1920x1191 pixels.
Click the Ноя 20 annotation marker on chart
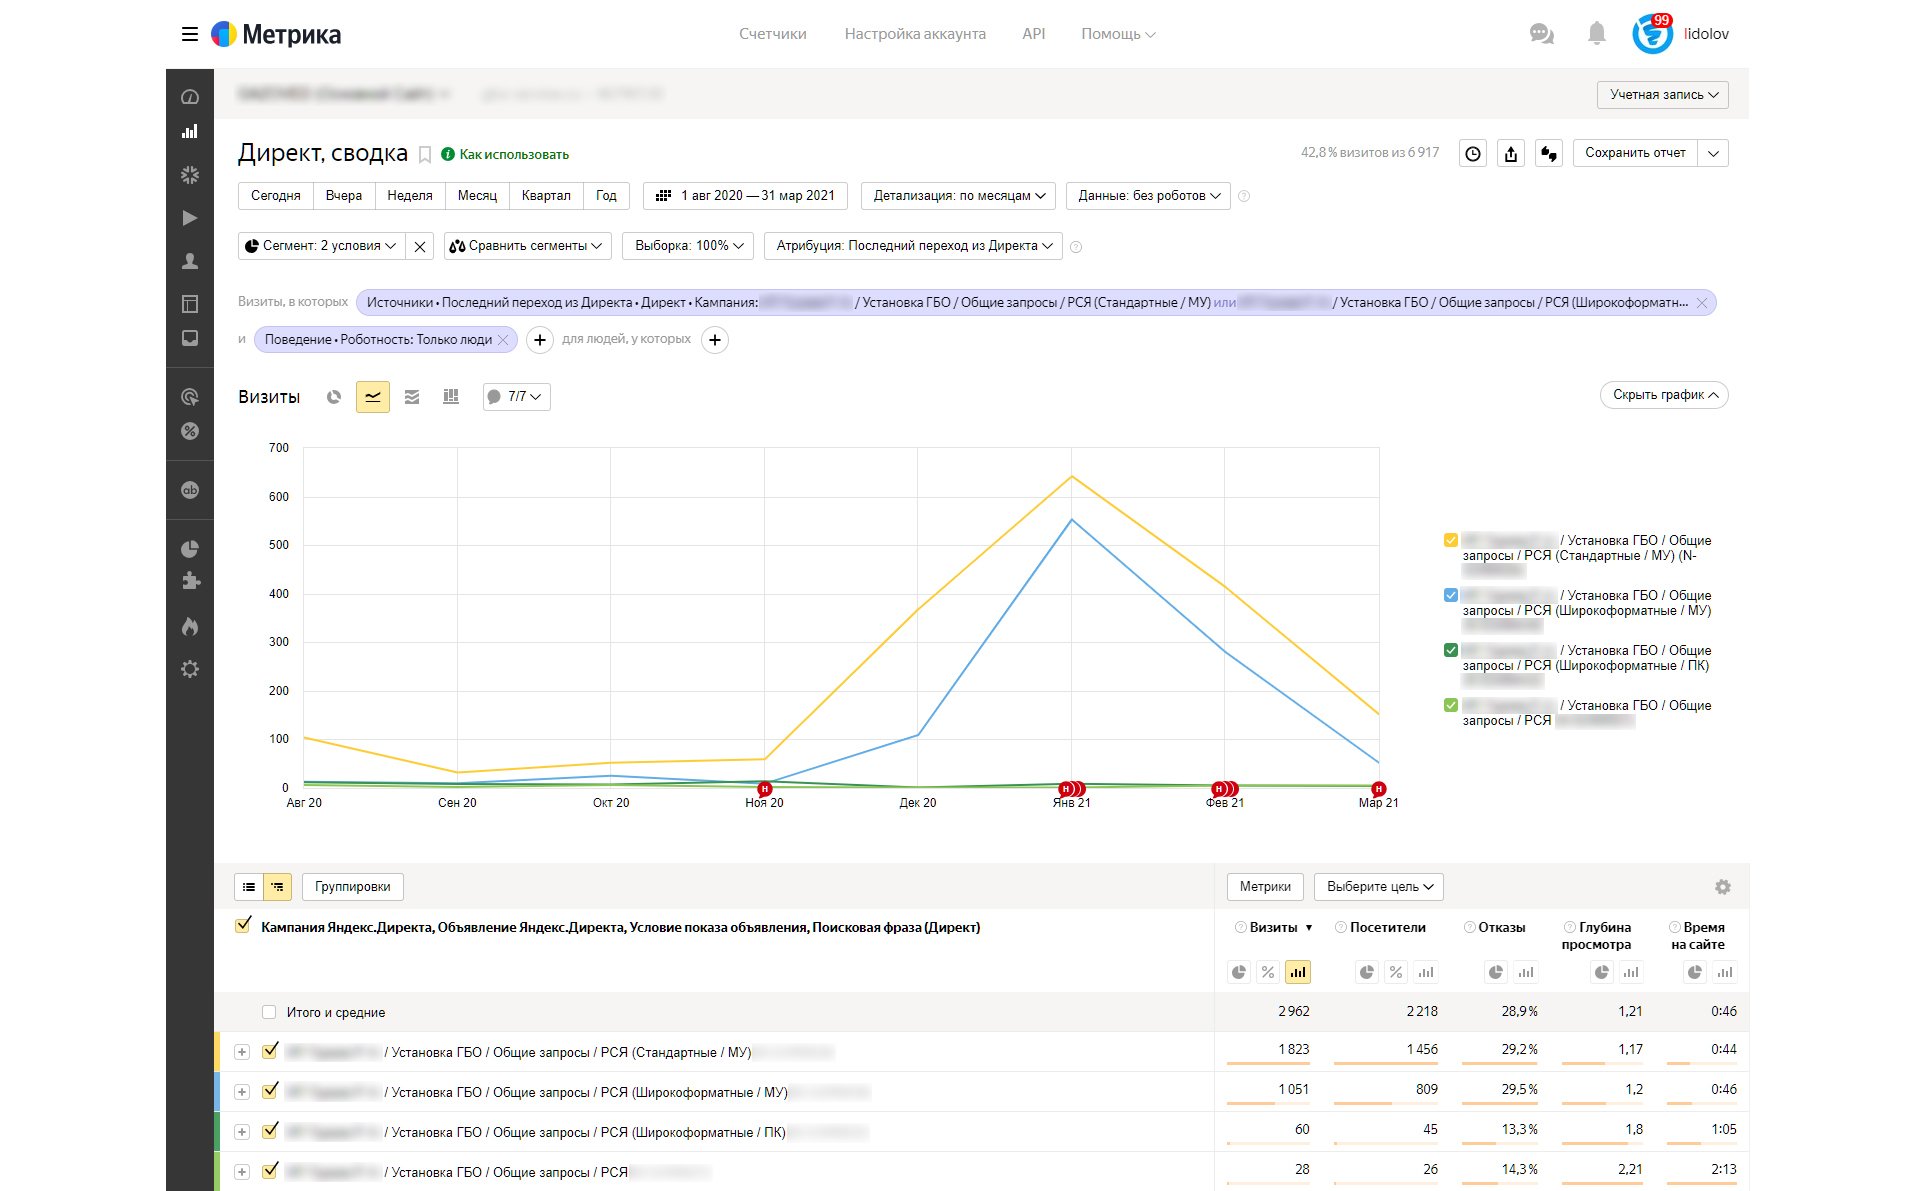click(765, 789)
